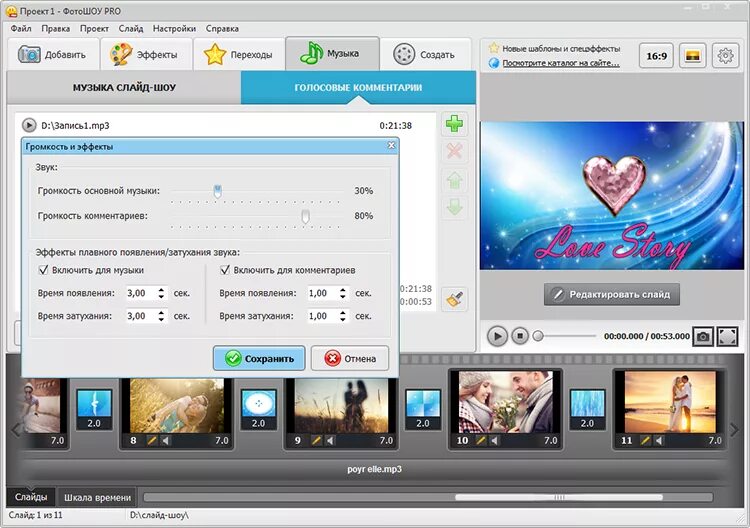750x528 pixels.
Task: Click speaker icon on slide 11
Action: (659, 440)
